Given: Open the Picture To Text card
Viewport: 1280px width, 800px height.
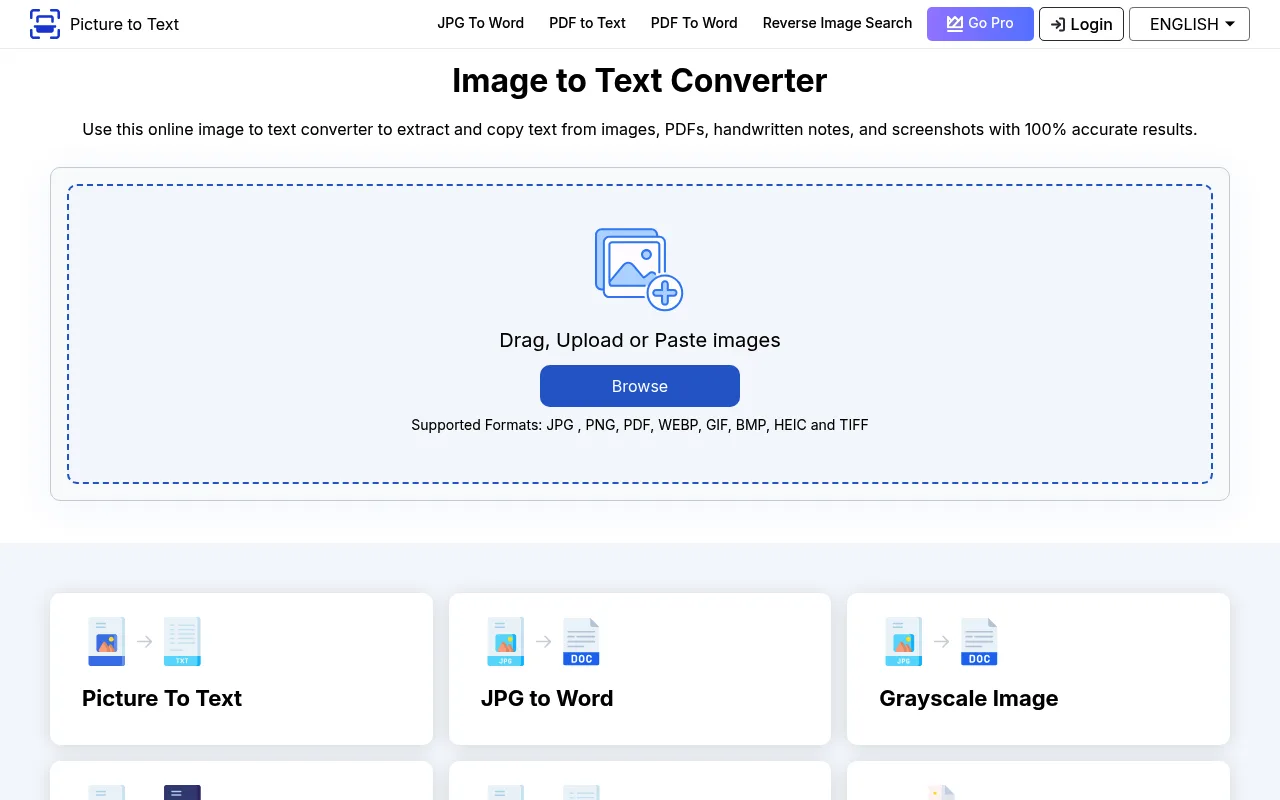Looking at the screenshot, I should click(241, 669).
